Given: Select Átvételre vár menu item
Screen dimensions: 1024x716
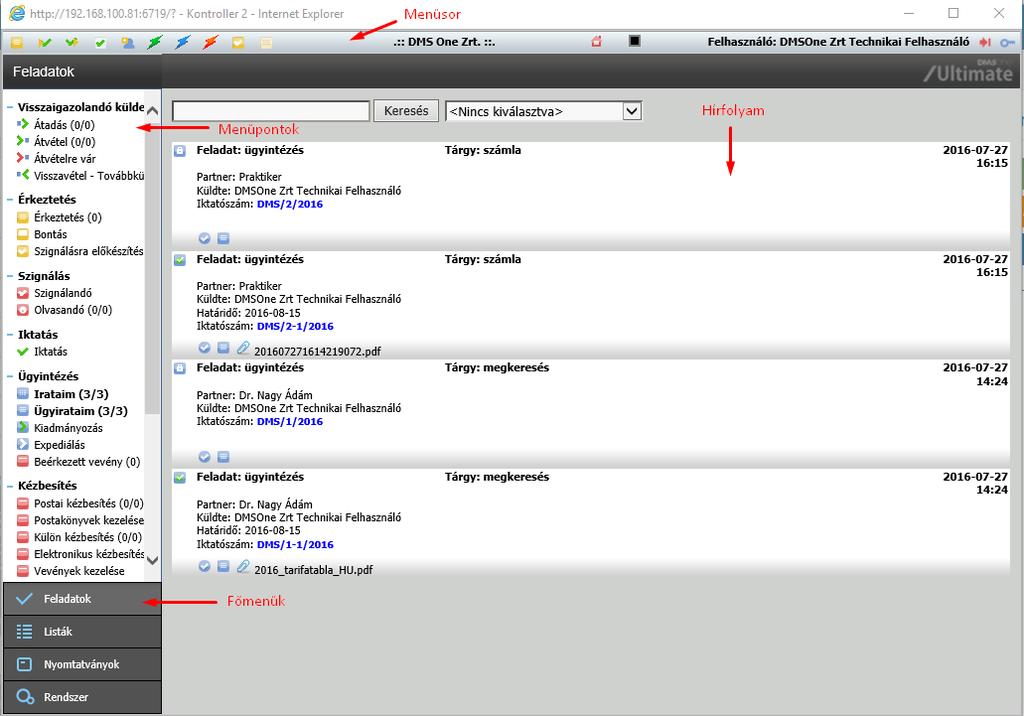Looking at the screenshot, I should (64, 159).
